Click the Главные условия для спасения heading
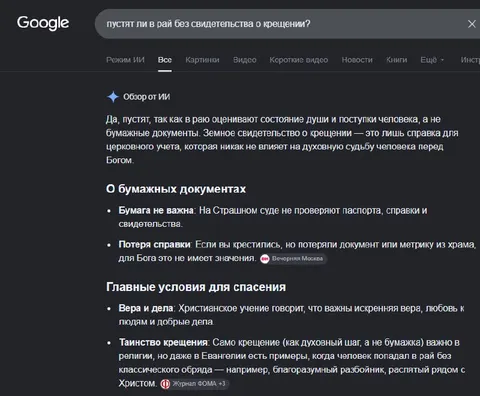The height and width of the screenshot is (396, 480). [x=196, y=287]
